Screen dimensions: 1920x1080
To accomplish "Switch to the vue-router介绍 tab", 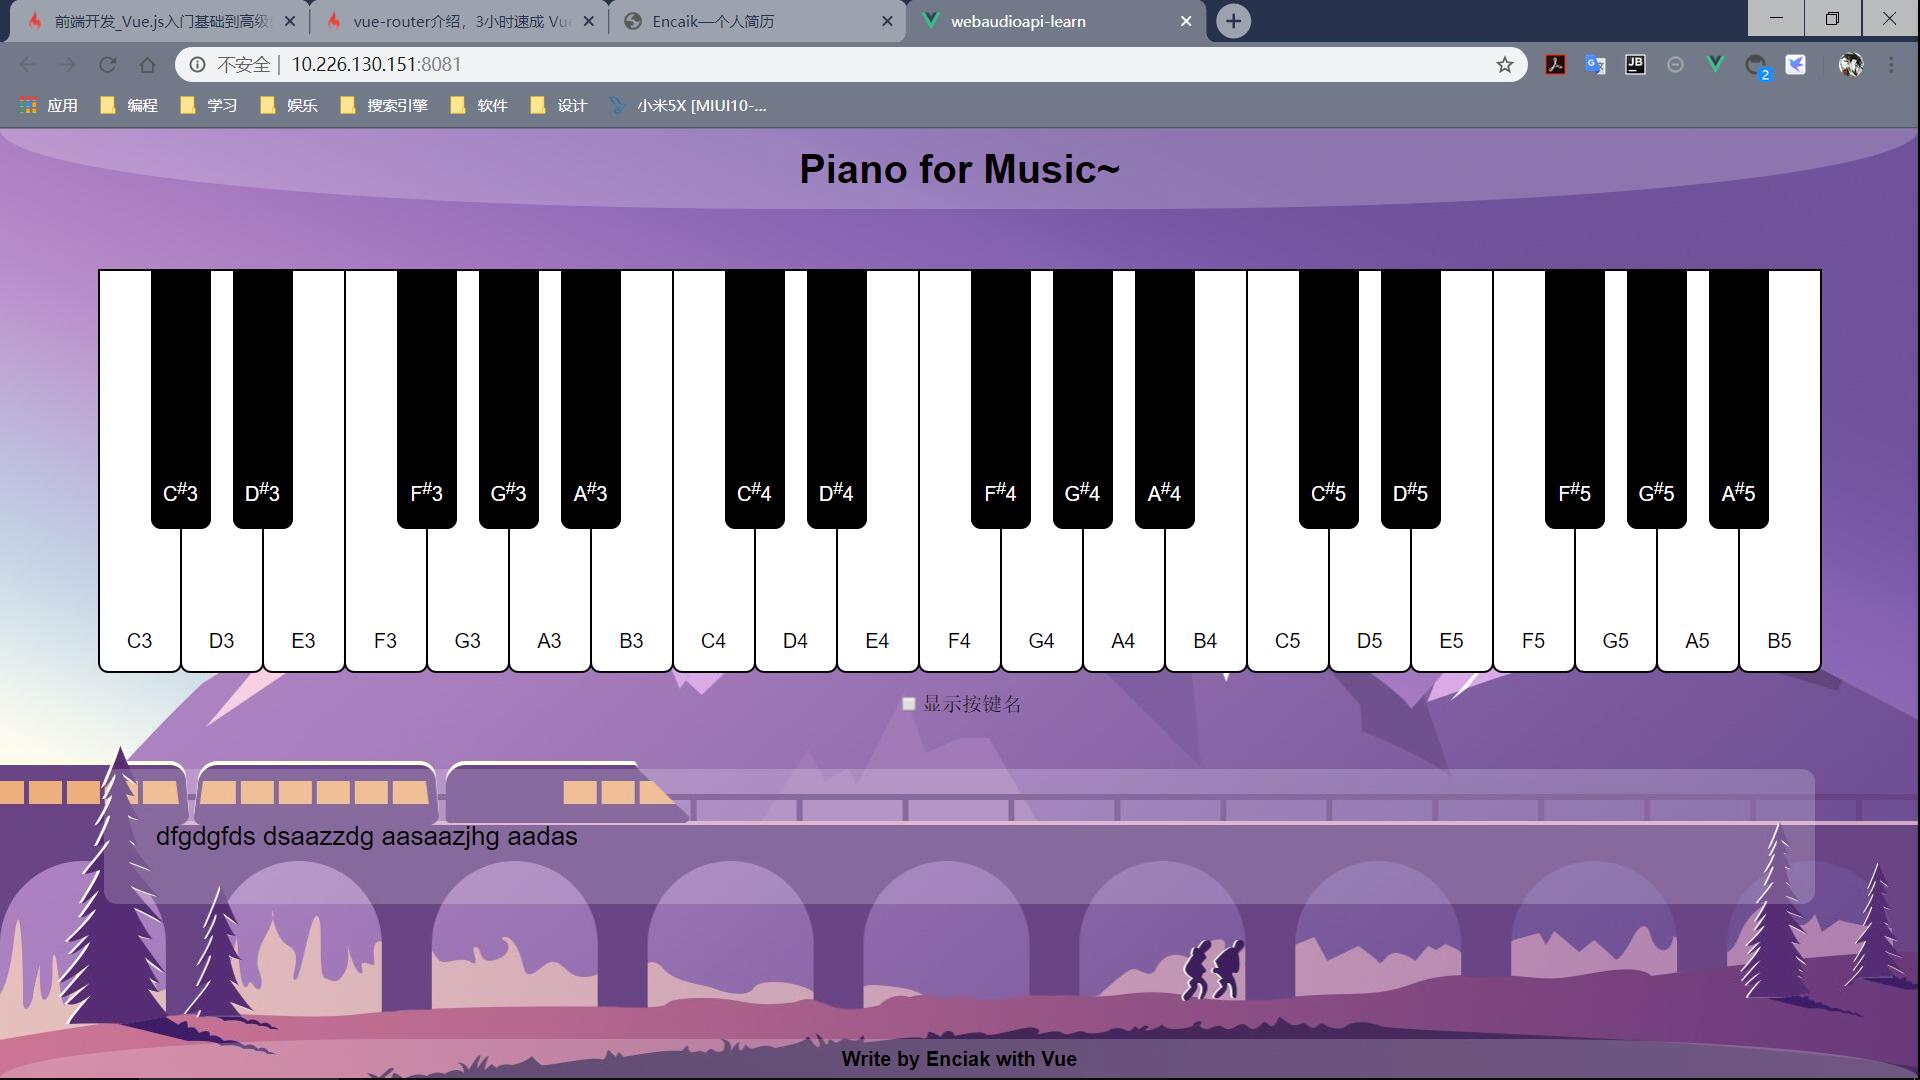I will coord(458,21).
